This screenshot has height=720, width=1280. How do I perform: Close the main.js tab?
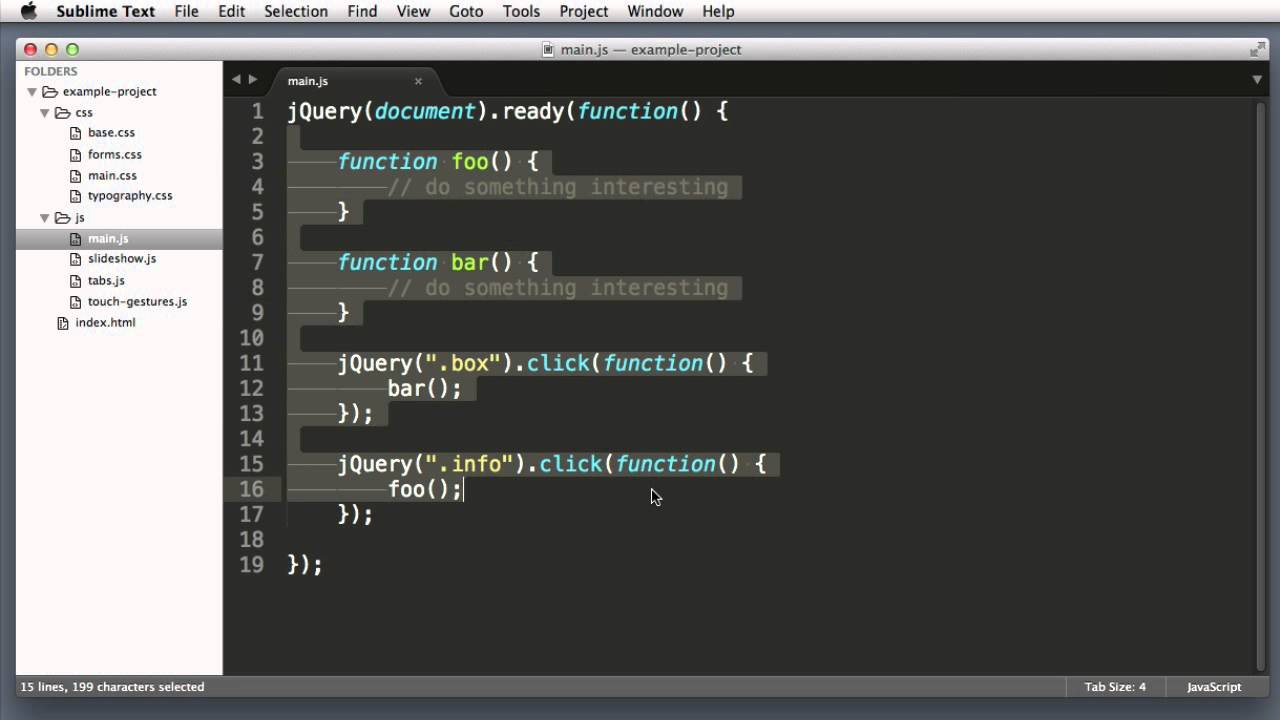coord(418,81)
